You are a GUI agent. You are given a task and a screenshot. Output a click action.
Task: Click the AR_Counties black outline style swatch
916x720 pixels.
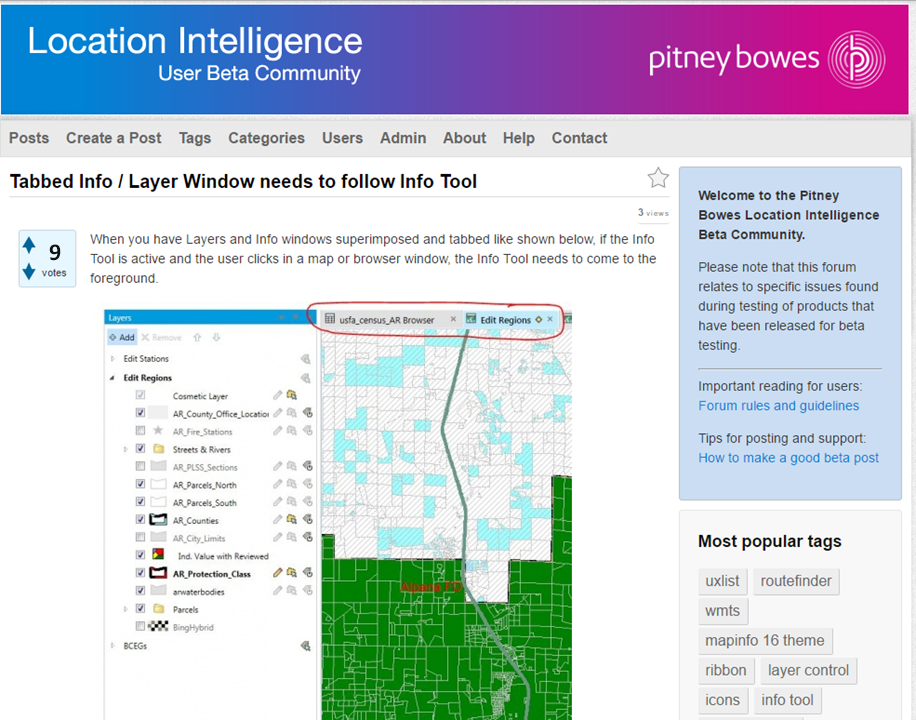pyautogui.click(x=159, y=520)
